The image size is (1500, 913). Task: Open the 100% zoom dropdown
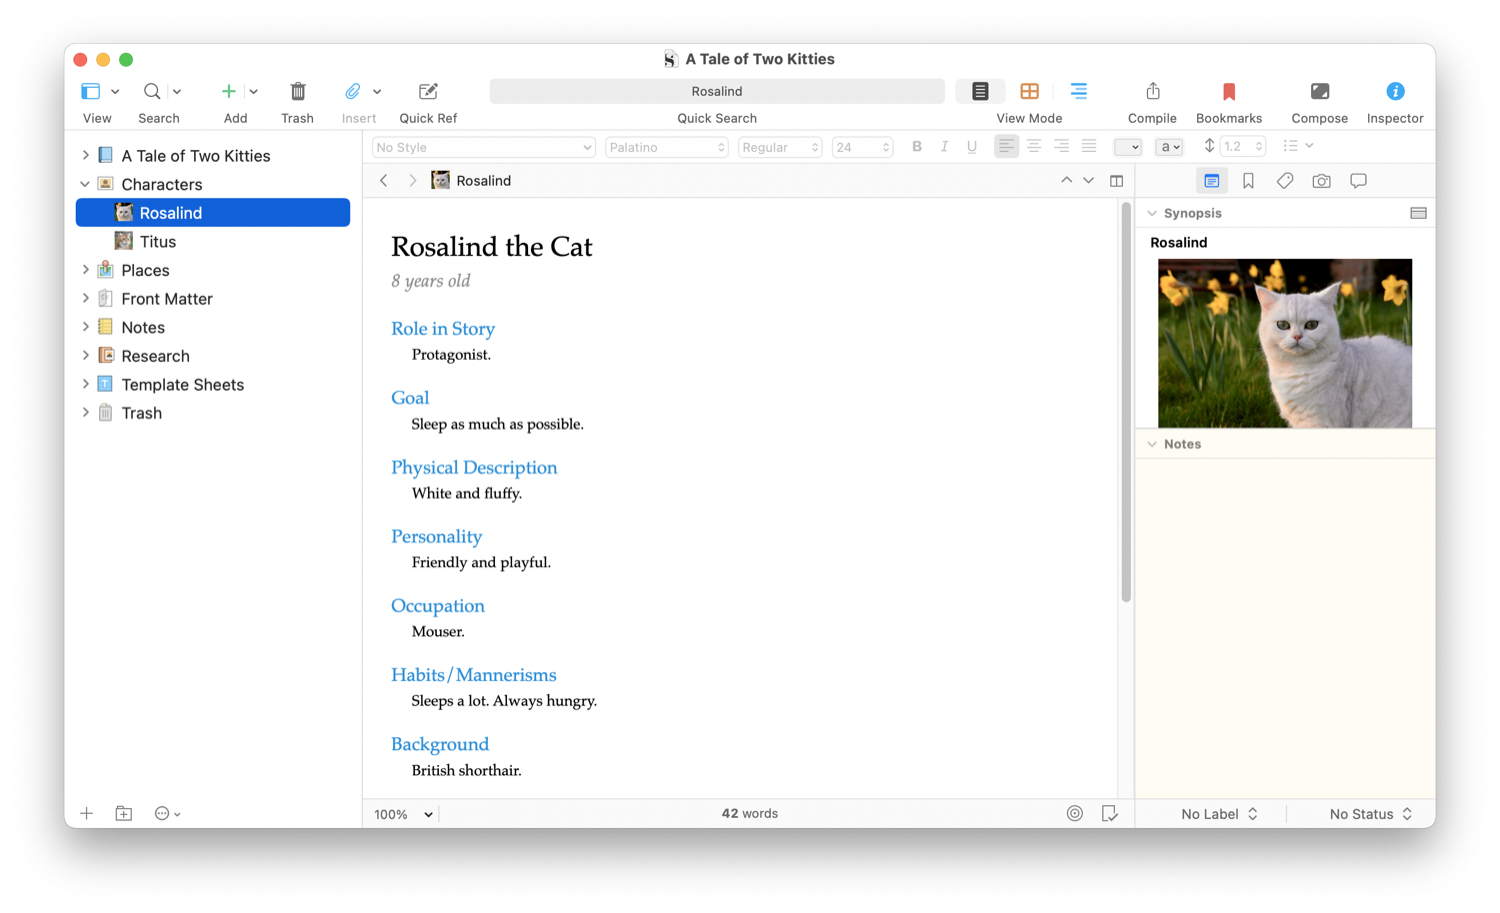[403, 814]
